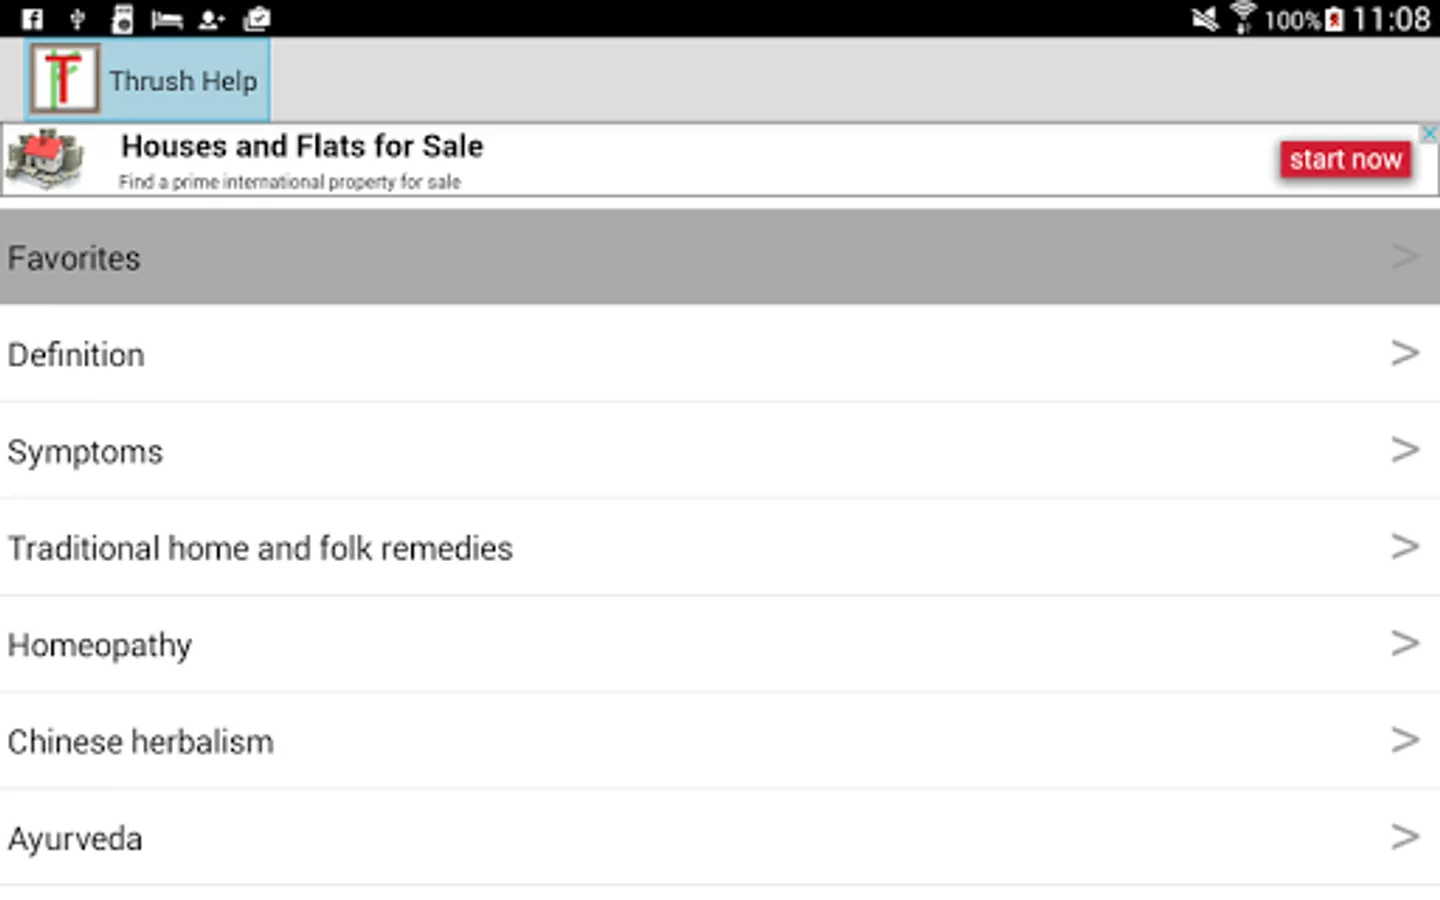Expand the Favorites row arrow

tap(1405, 257)
